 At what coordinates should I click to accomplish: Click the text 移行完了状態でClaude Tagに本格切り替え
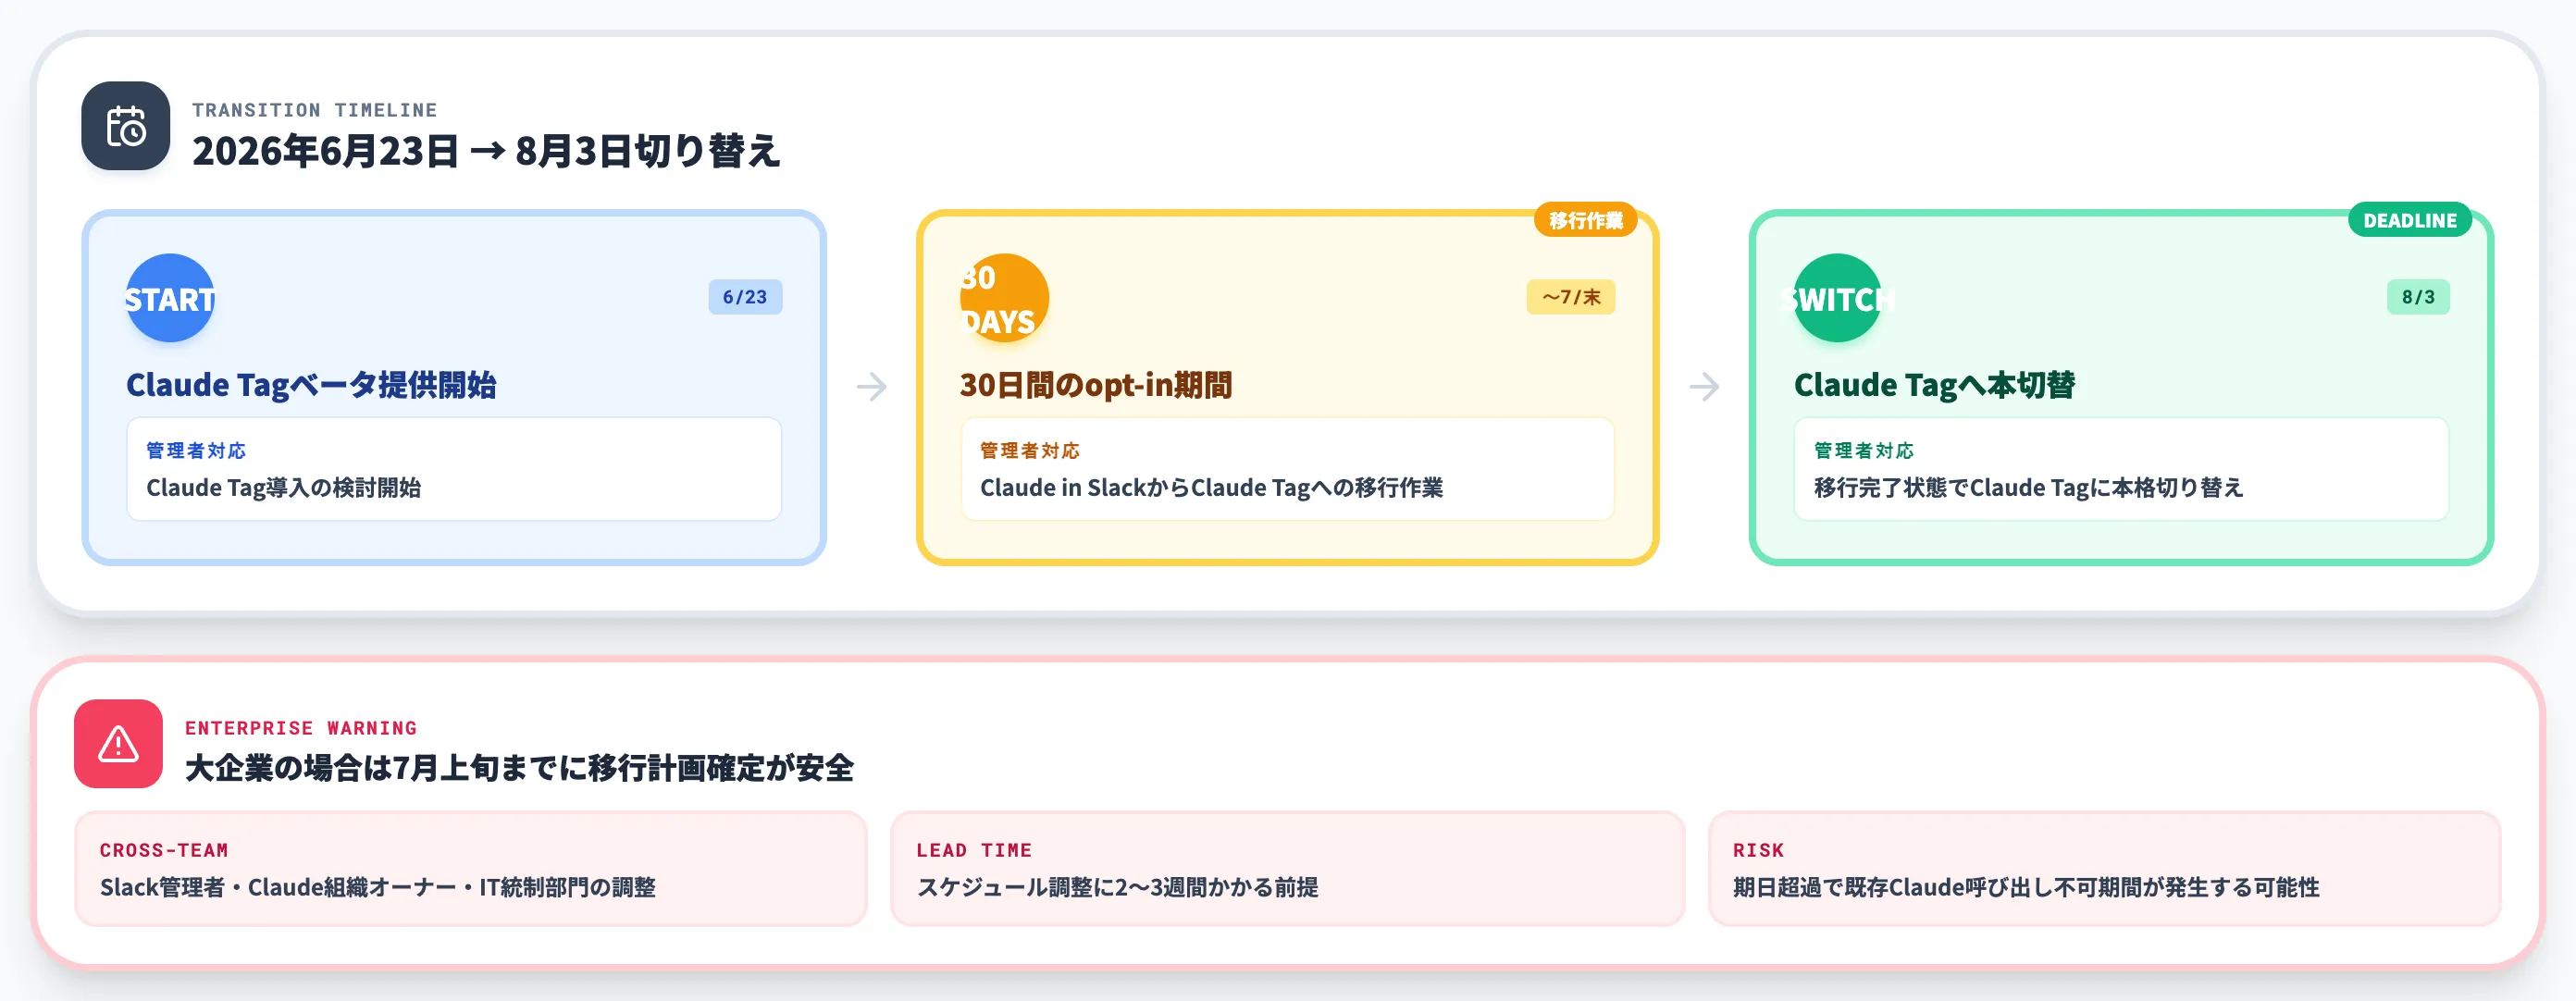(x=2029, y=488)
